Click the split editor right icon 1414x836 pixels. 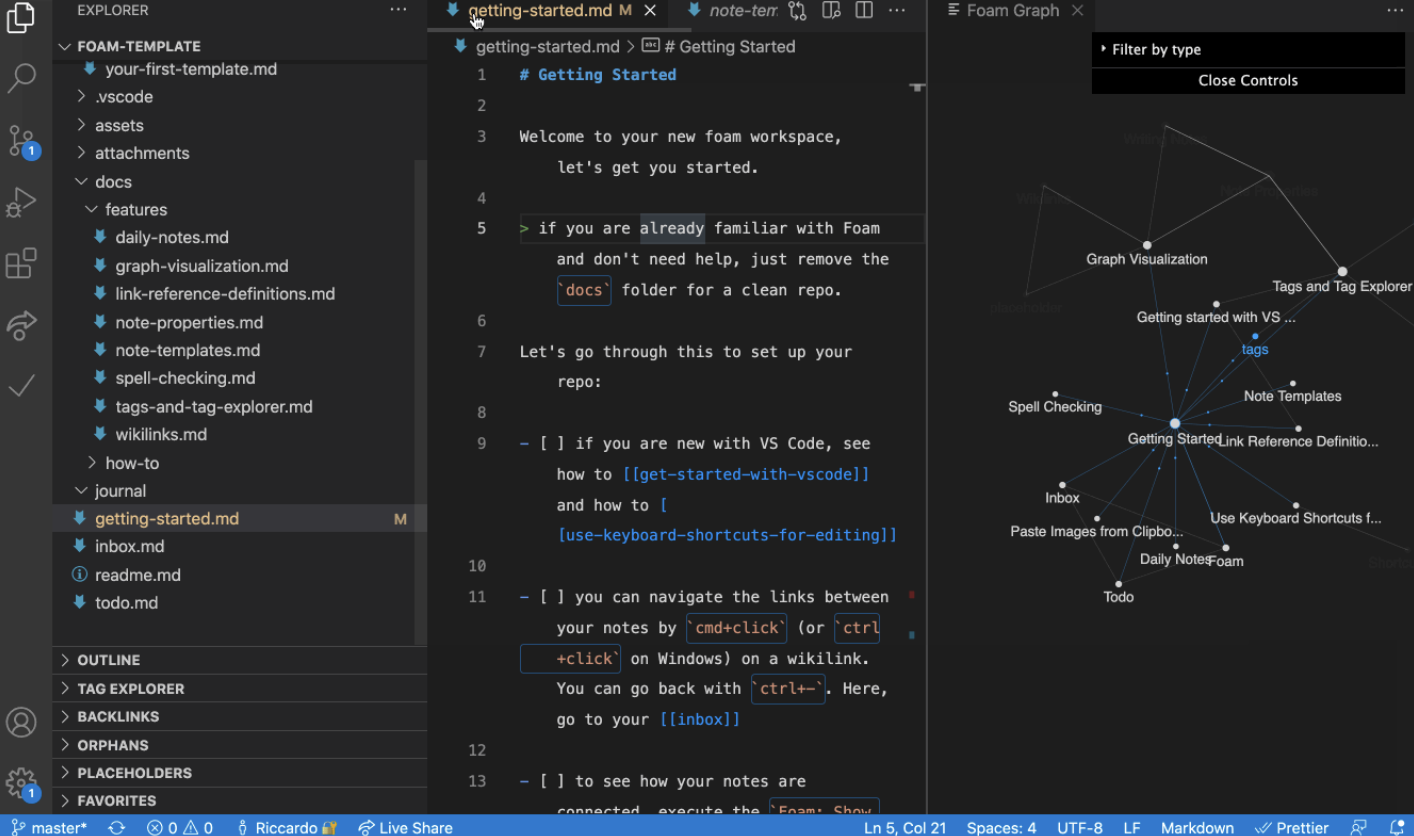coord(864,11)
